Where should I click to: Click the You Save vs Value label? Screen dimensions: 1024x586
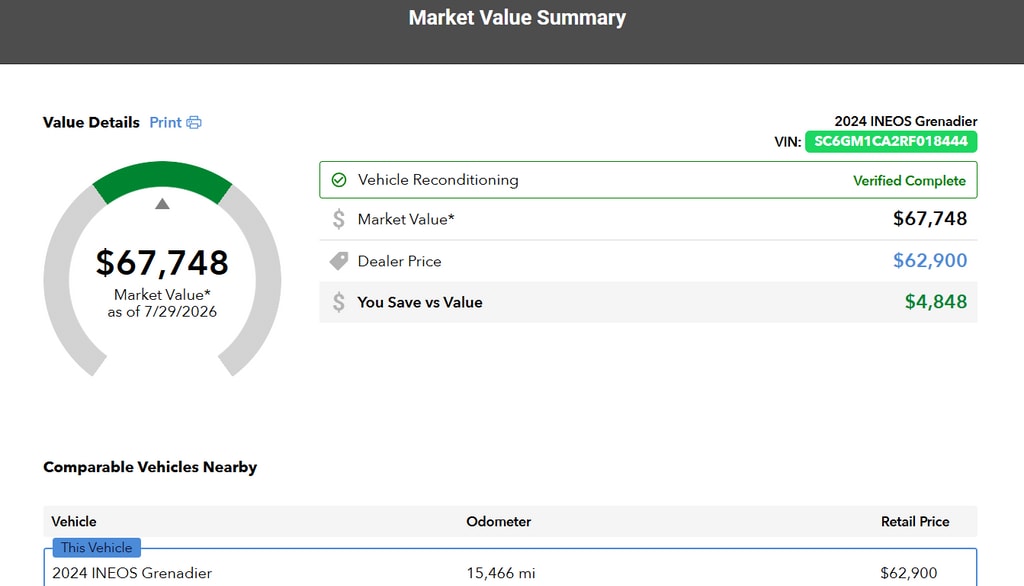[420, 302]
